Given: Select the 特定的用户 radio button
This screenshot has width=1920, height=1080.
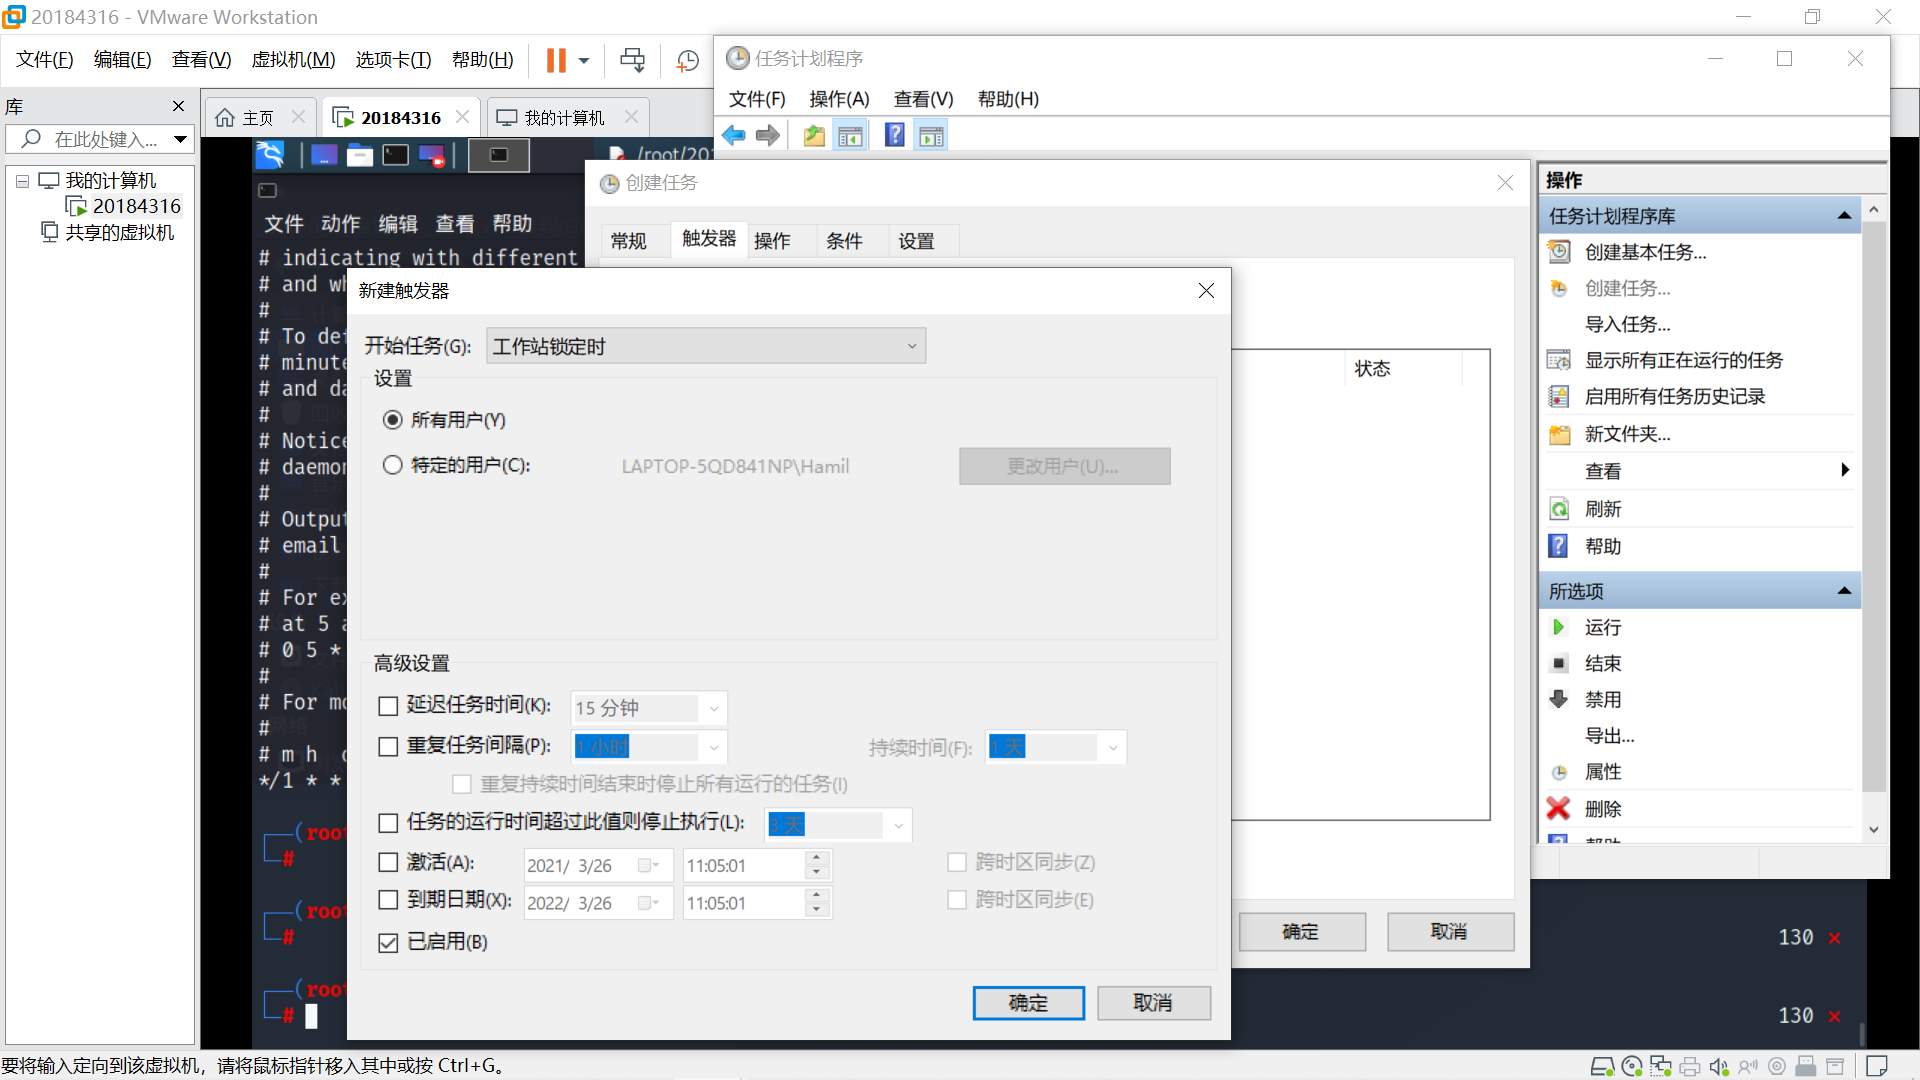Looking at the screenshot, I should [x=393, y=465].
